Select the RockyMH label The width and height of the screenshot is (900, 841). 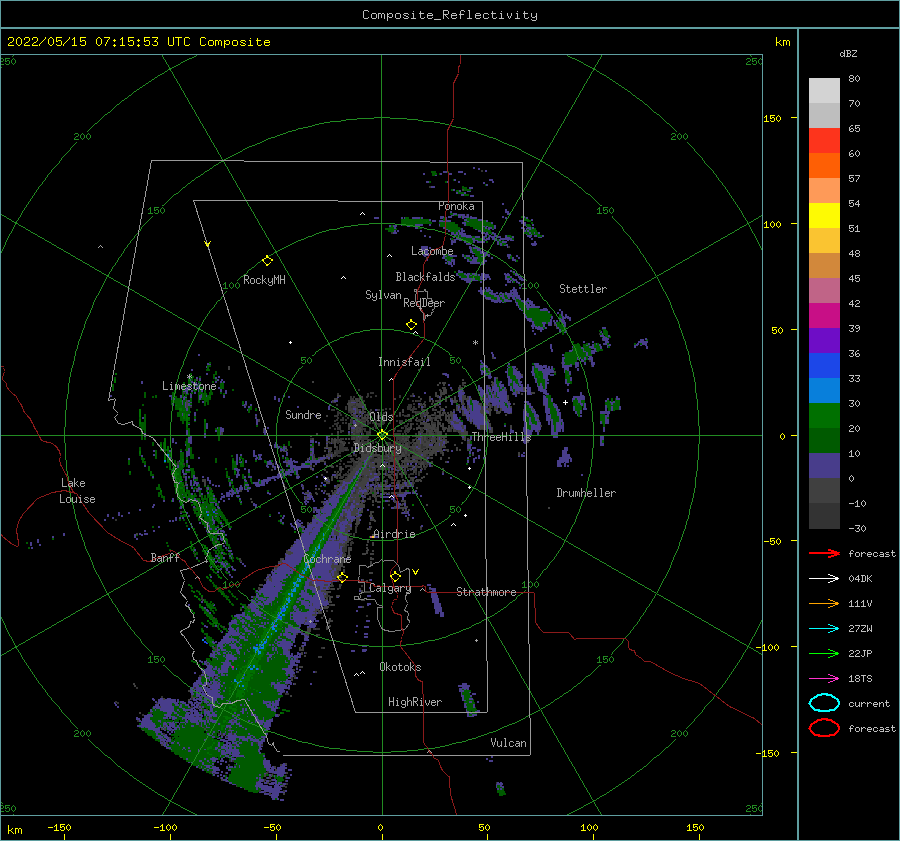click(265, 280)
